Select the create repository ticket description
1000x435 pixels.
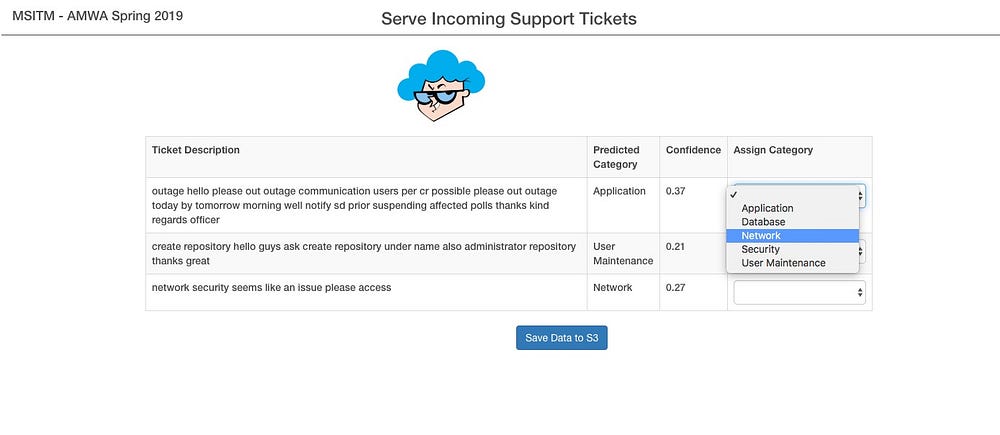click(x=364, y=253)
